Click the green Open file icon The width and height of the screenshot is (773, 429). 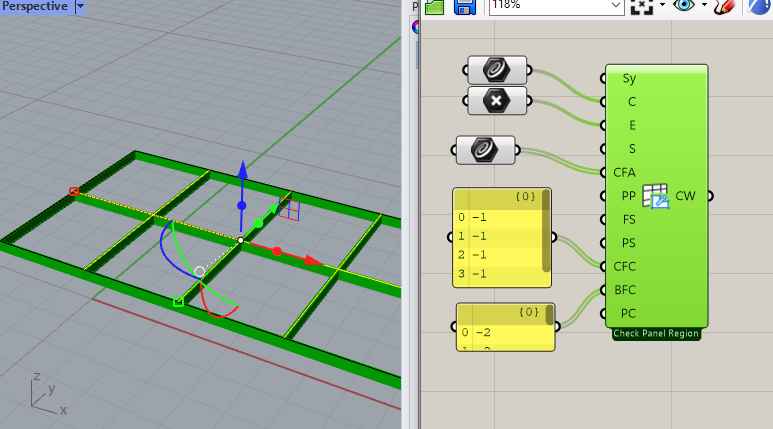[x=434, y=7]
